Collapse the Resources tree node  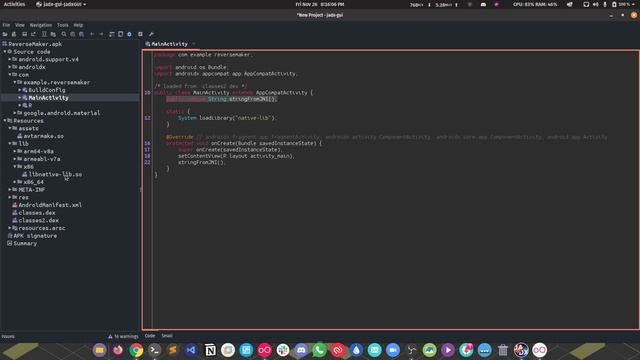(5, 121)
